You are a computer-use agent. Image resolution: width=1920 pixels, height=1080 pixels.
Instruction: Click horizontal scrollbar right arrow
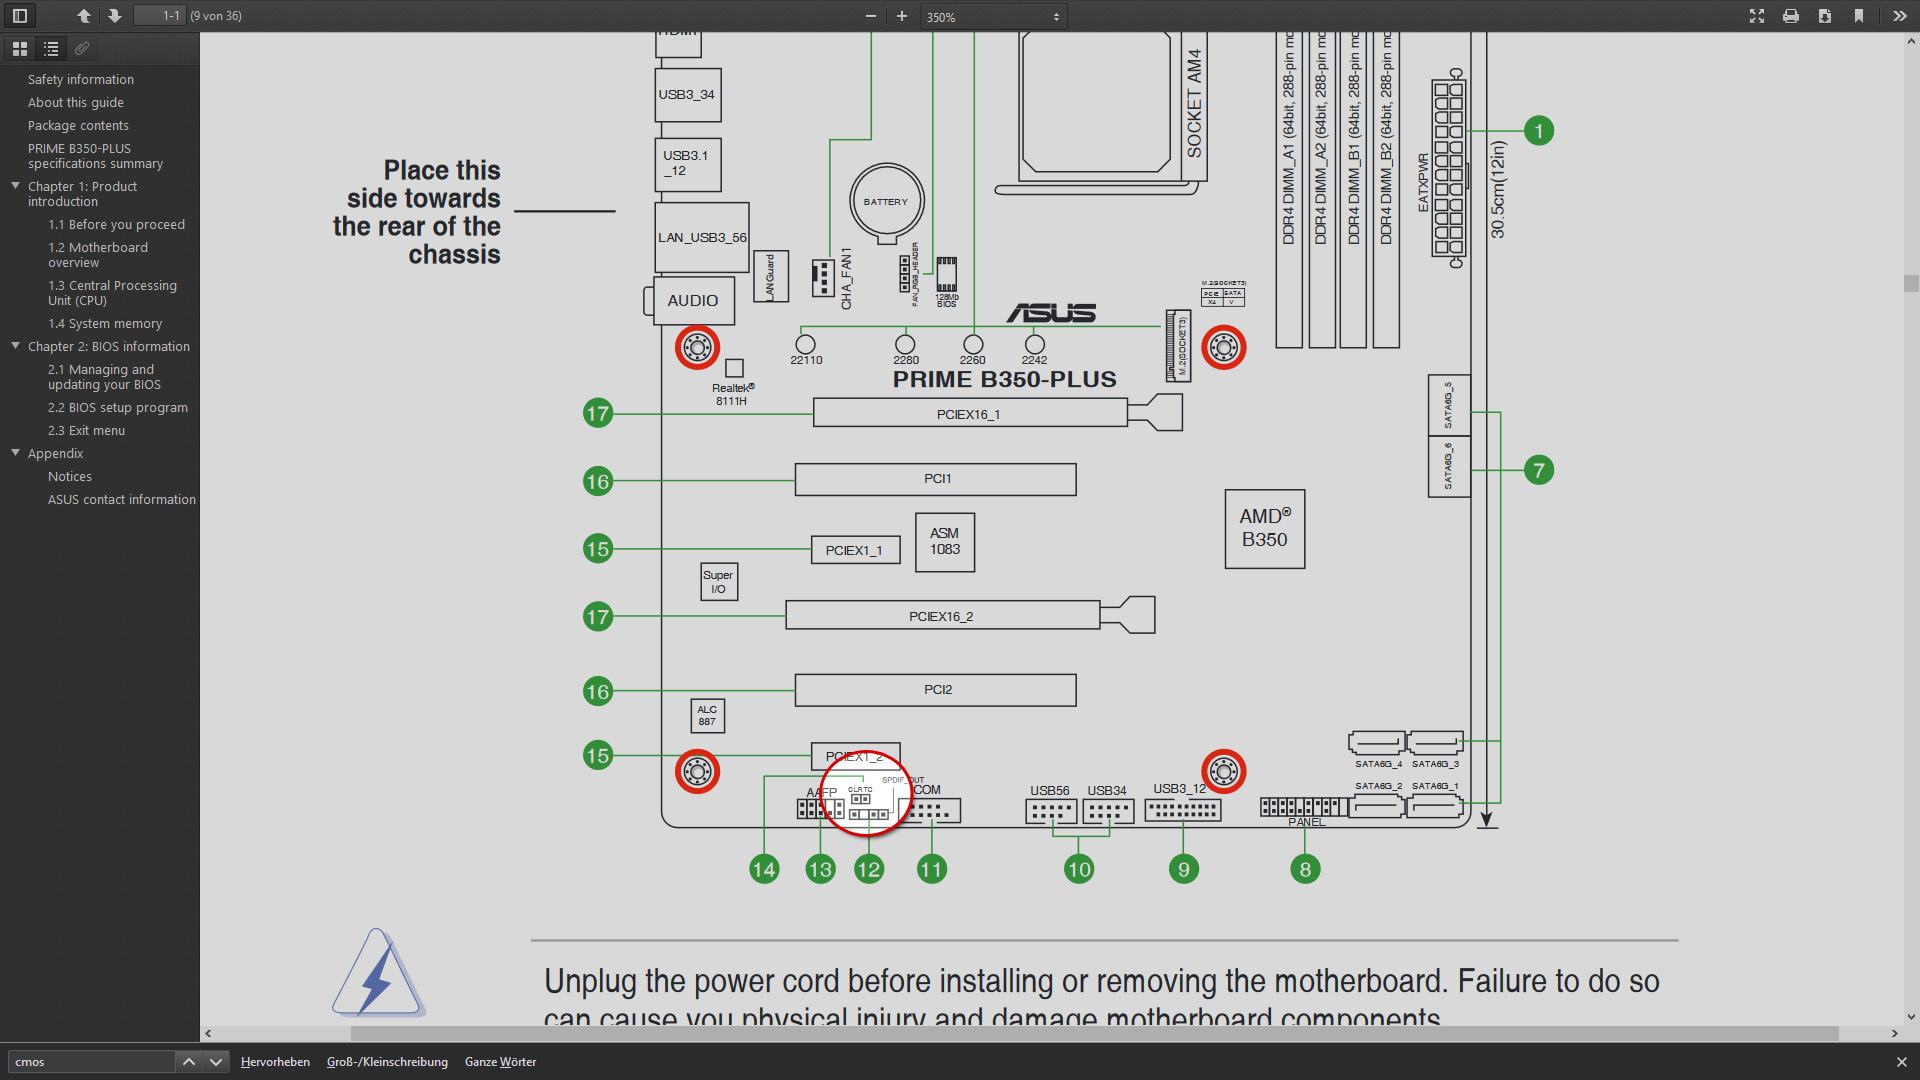tap(1894, 1033)
